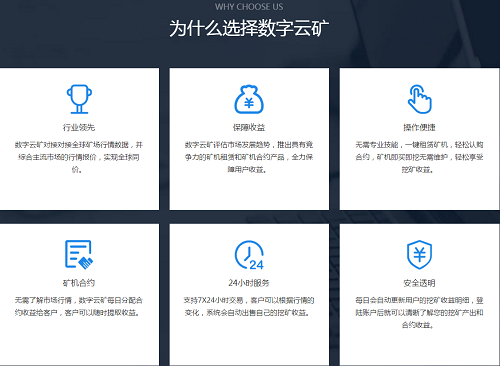Click the yen money bag icon
This screenshot has width=500, height=366.
coord(249,99)
